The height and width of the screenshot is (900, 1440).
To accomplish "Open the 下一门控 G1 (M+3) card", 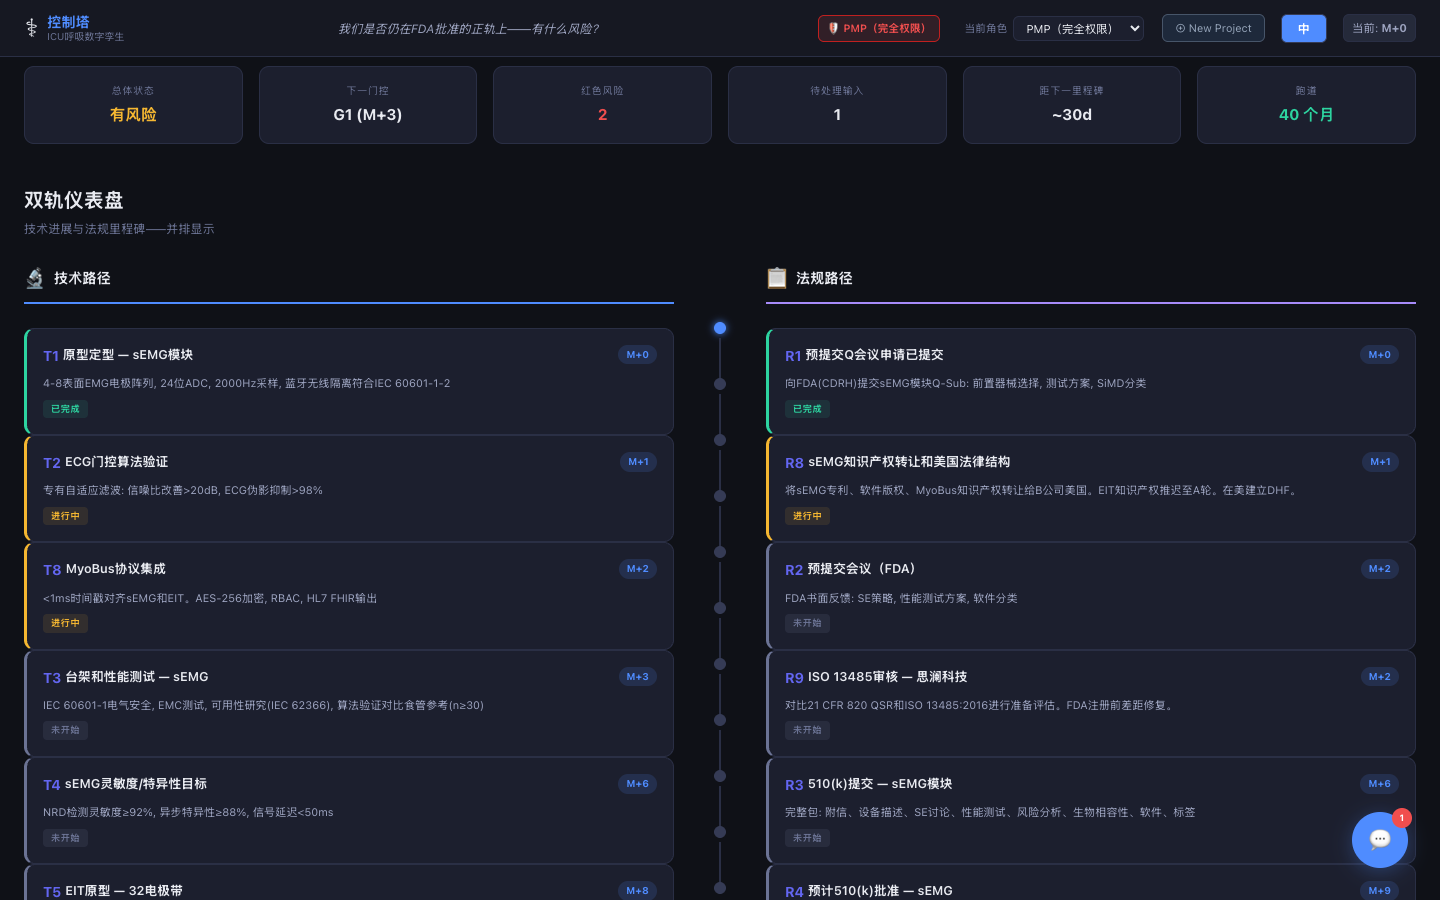I will point(368,105).
